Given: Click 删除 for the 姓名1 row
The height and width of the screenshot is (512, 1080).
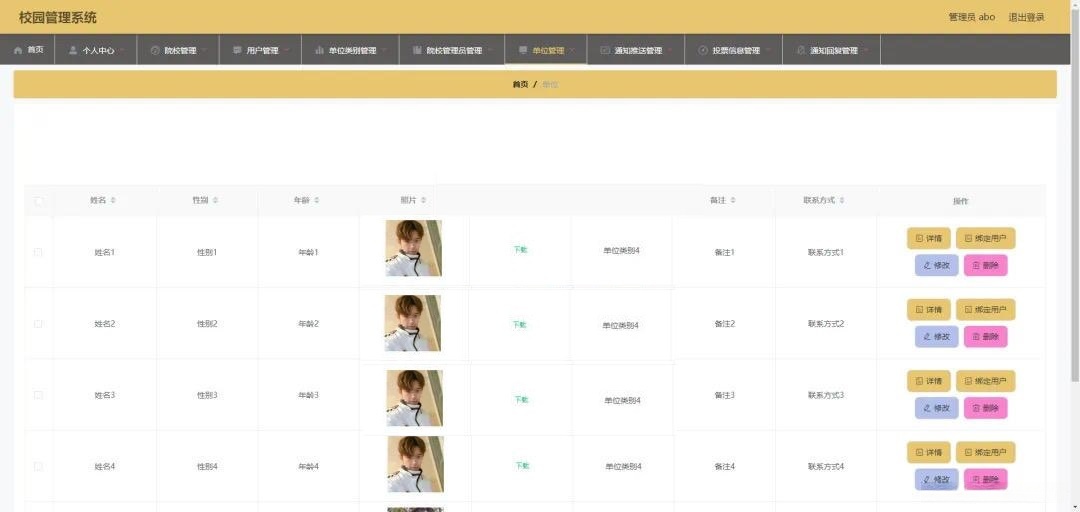Looking at the screenshot, I should (986, 265).
